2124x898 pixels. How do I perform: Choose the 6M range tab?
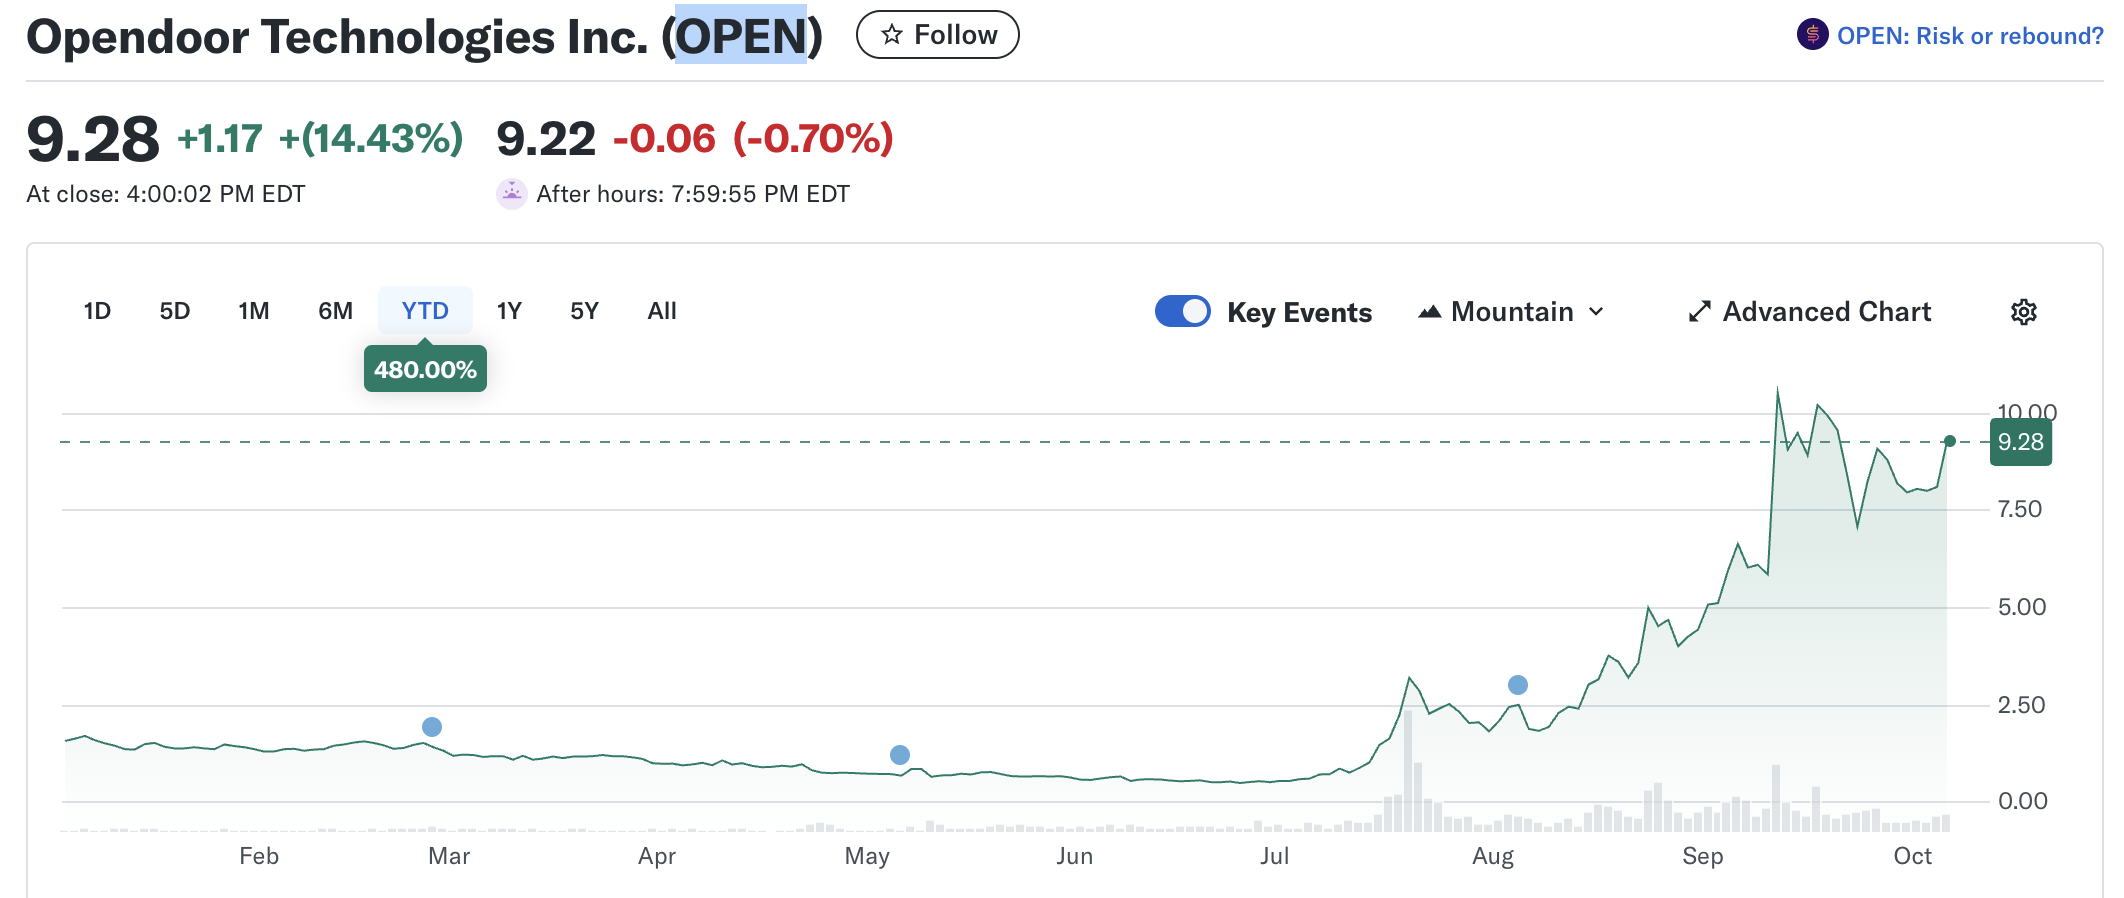335,311
